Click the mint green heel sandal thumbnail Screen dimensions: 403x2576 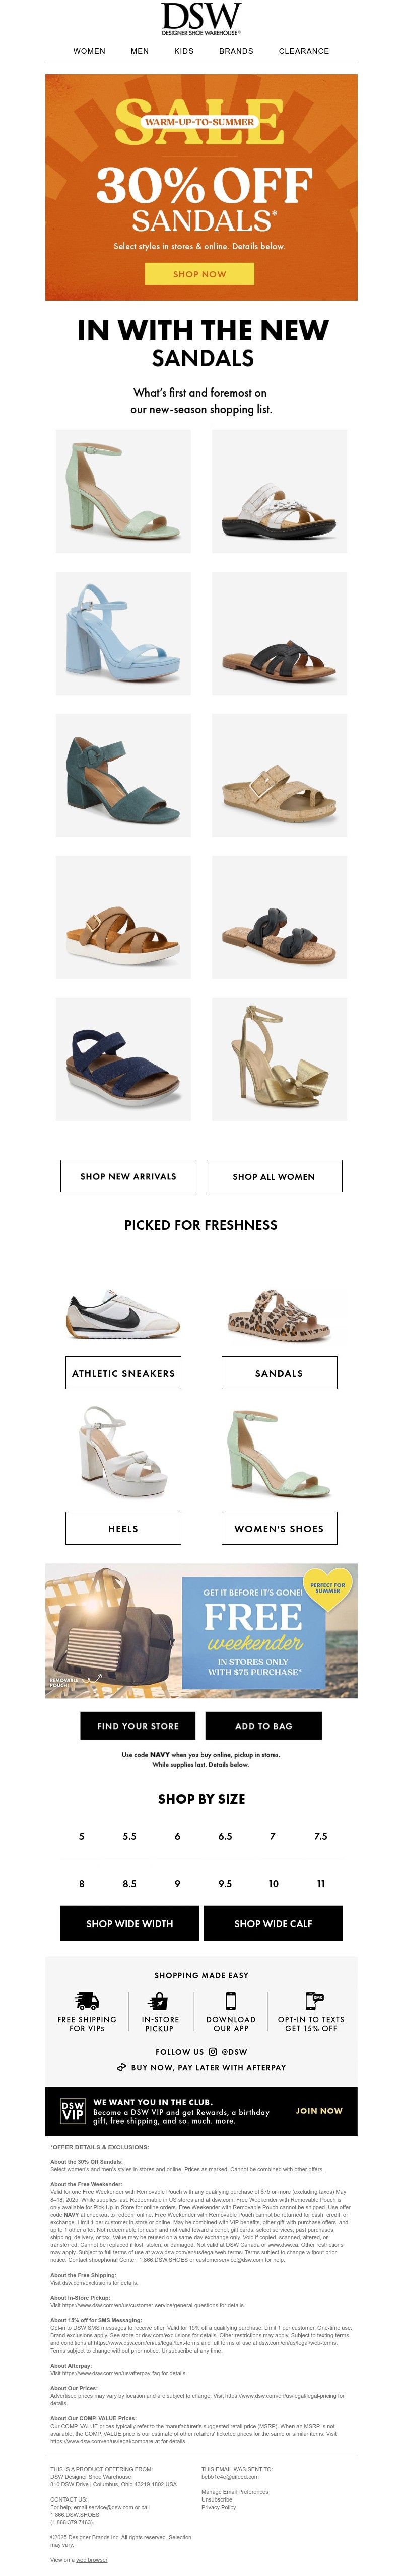123,491
